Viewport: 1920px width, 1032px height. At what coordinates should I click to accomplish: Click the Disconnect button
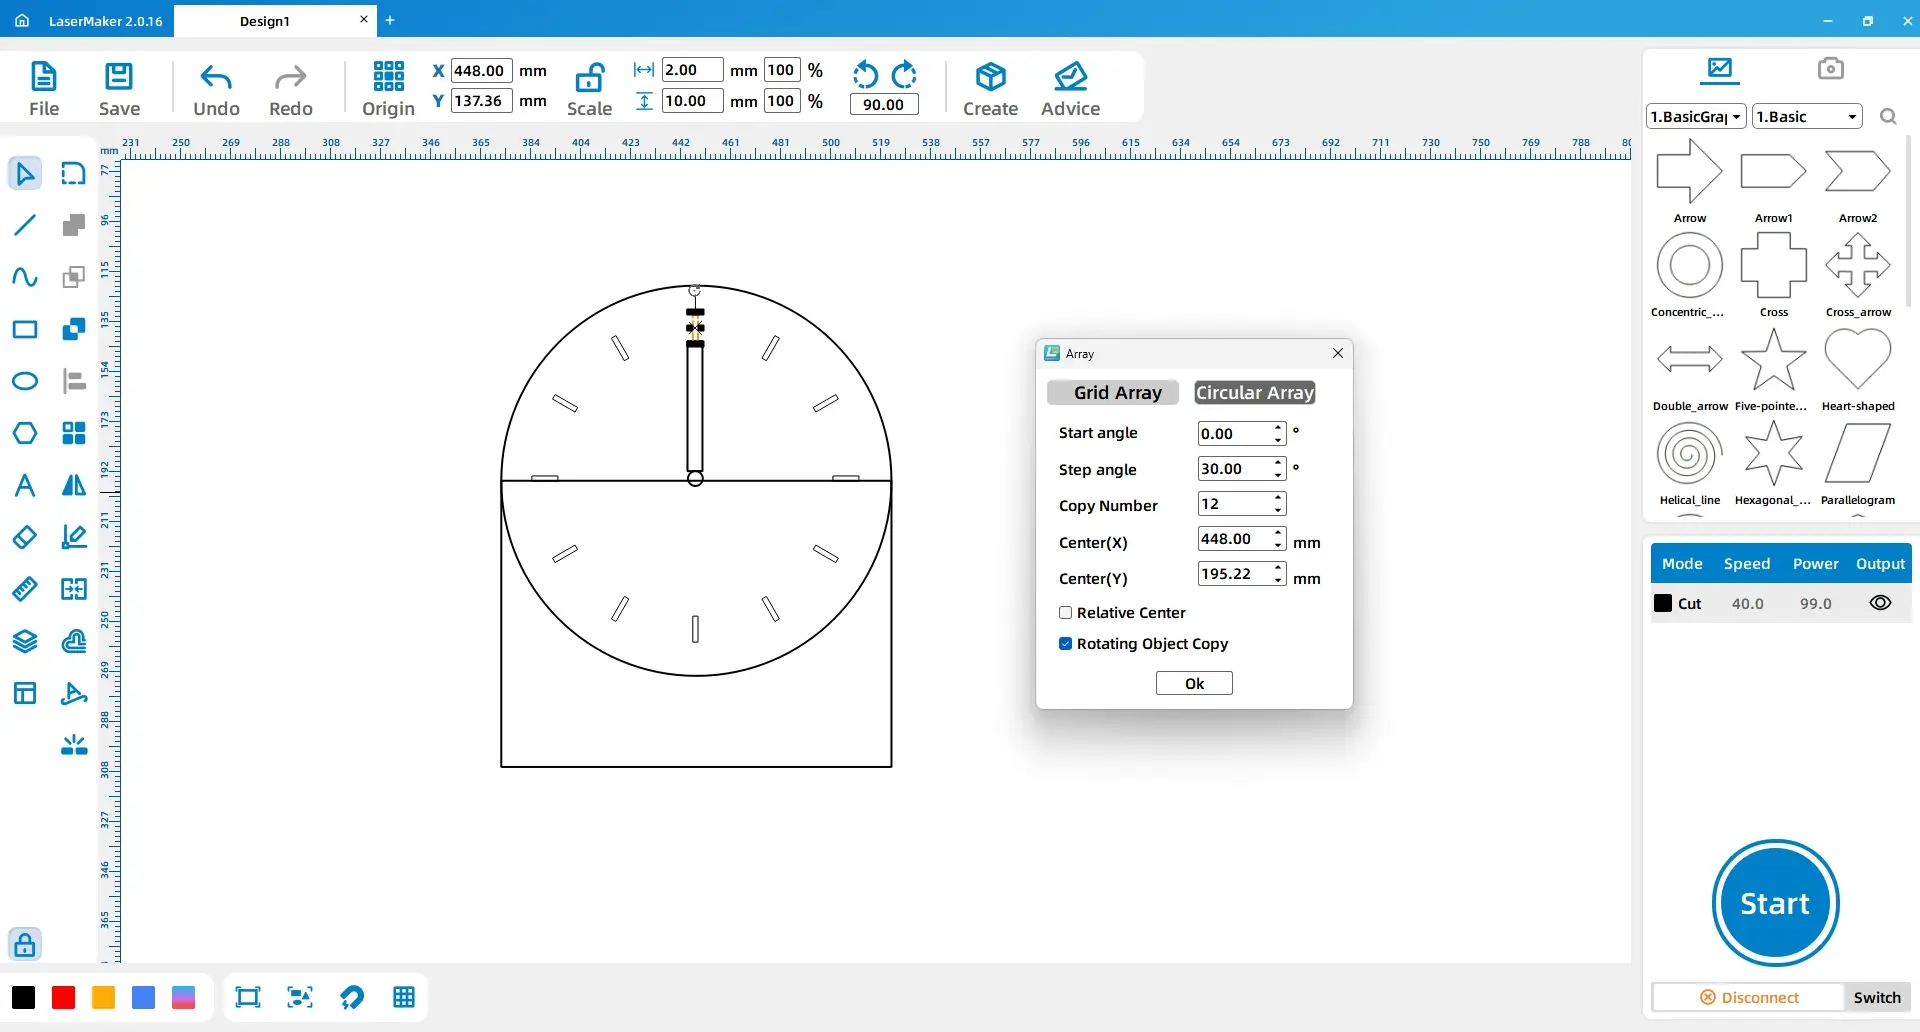(x=1749, y=997)
